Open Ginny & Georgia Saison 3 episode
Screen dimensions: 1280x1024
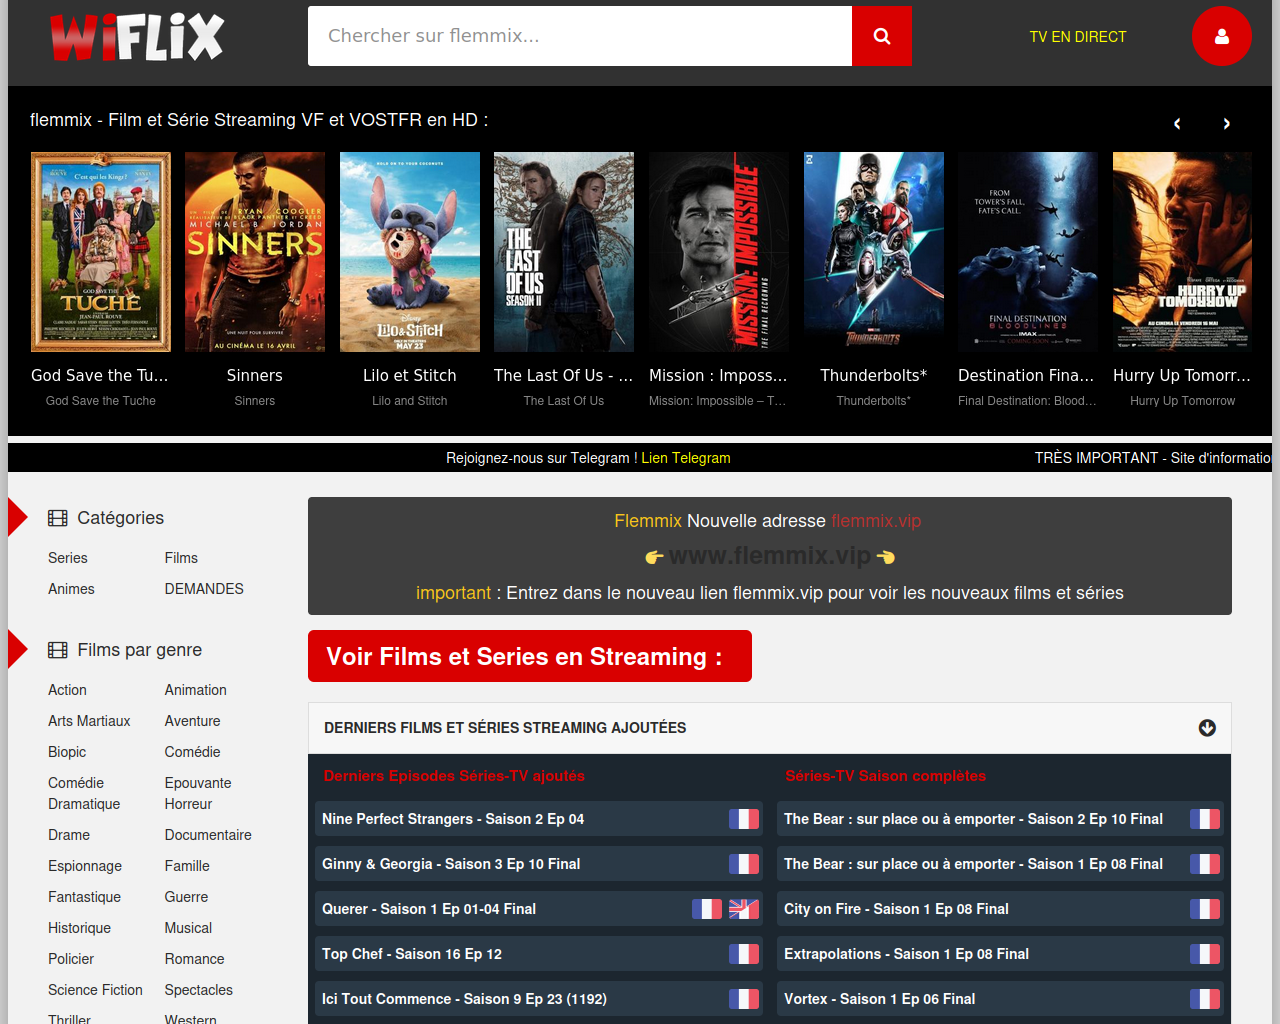tap(451, 864)
